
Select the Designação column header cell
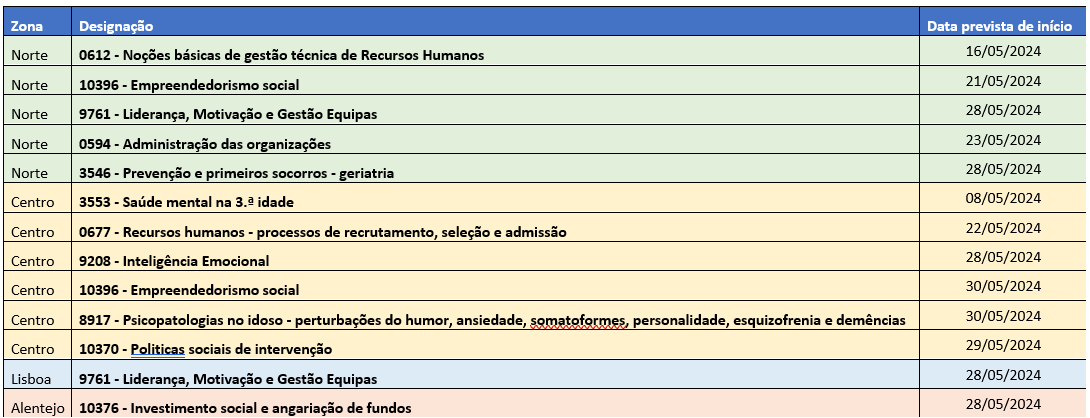496,26
